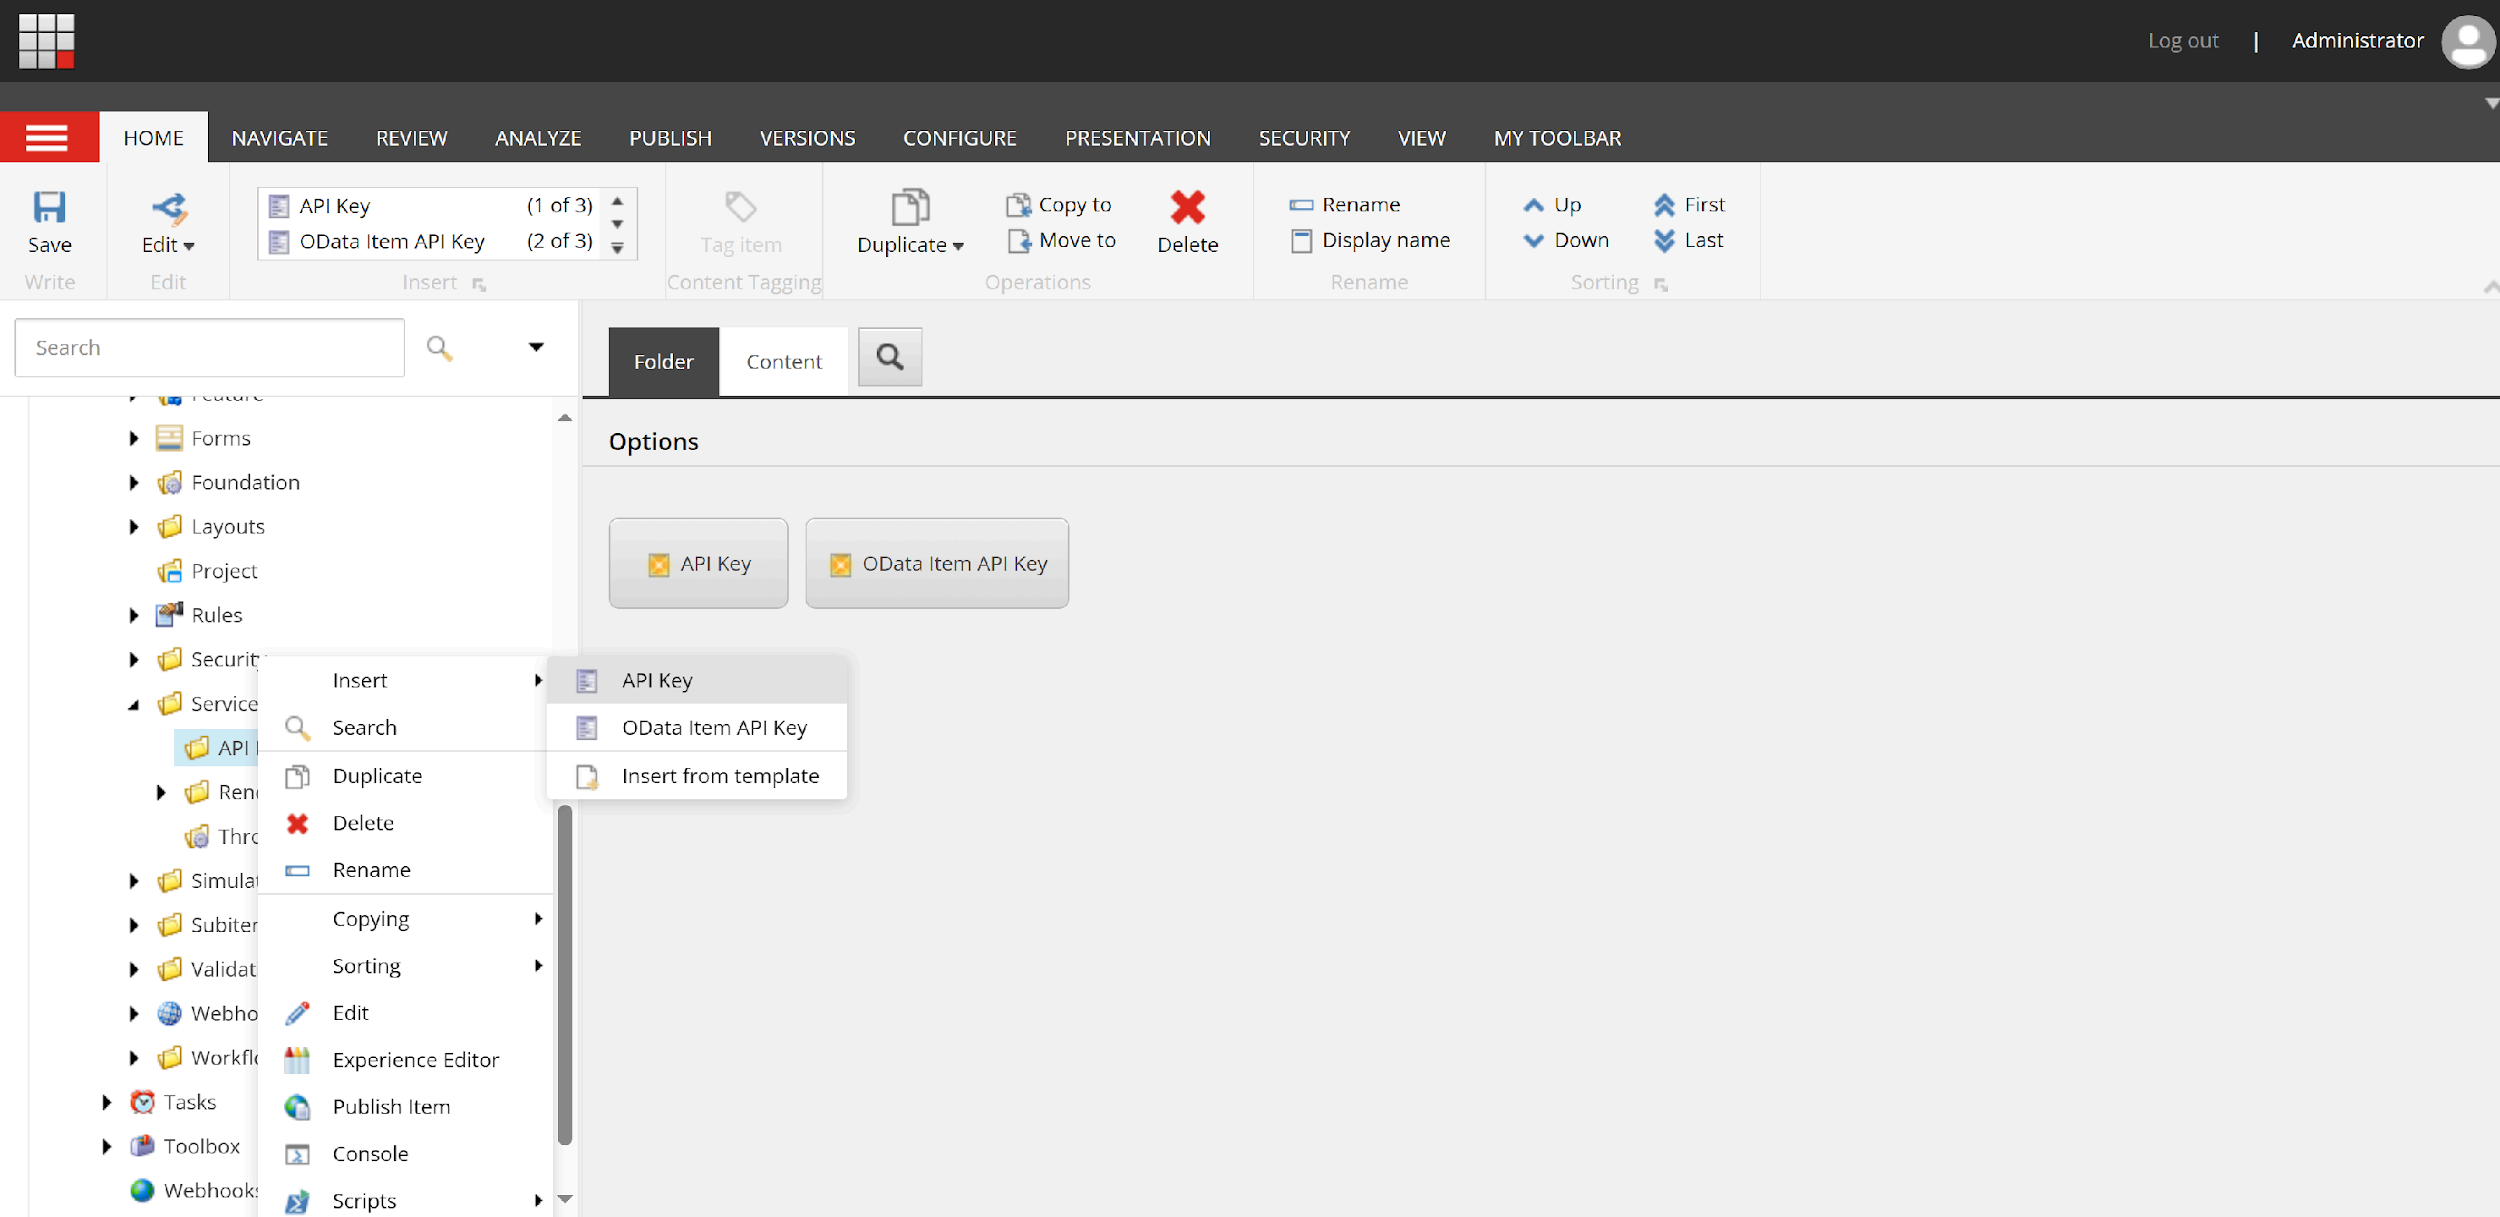The width and height of the screenshot is (2500, 1217).
Task: Click Move to in Operations
Action: (x=1061, y=240)
